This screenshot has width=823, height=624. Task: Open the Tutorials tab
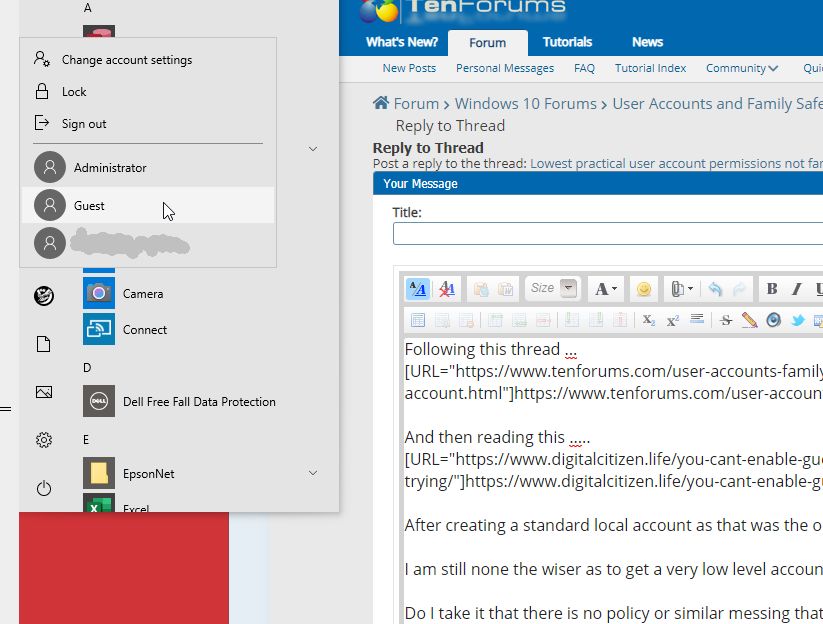click(567, 42)
